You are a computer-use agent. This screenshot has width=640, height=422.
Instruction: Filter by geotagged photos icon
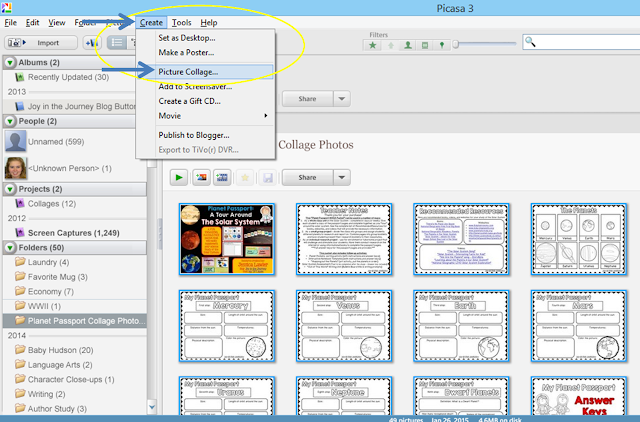442,45
